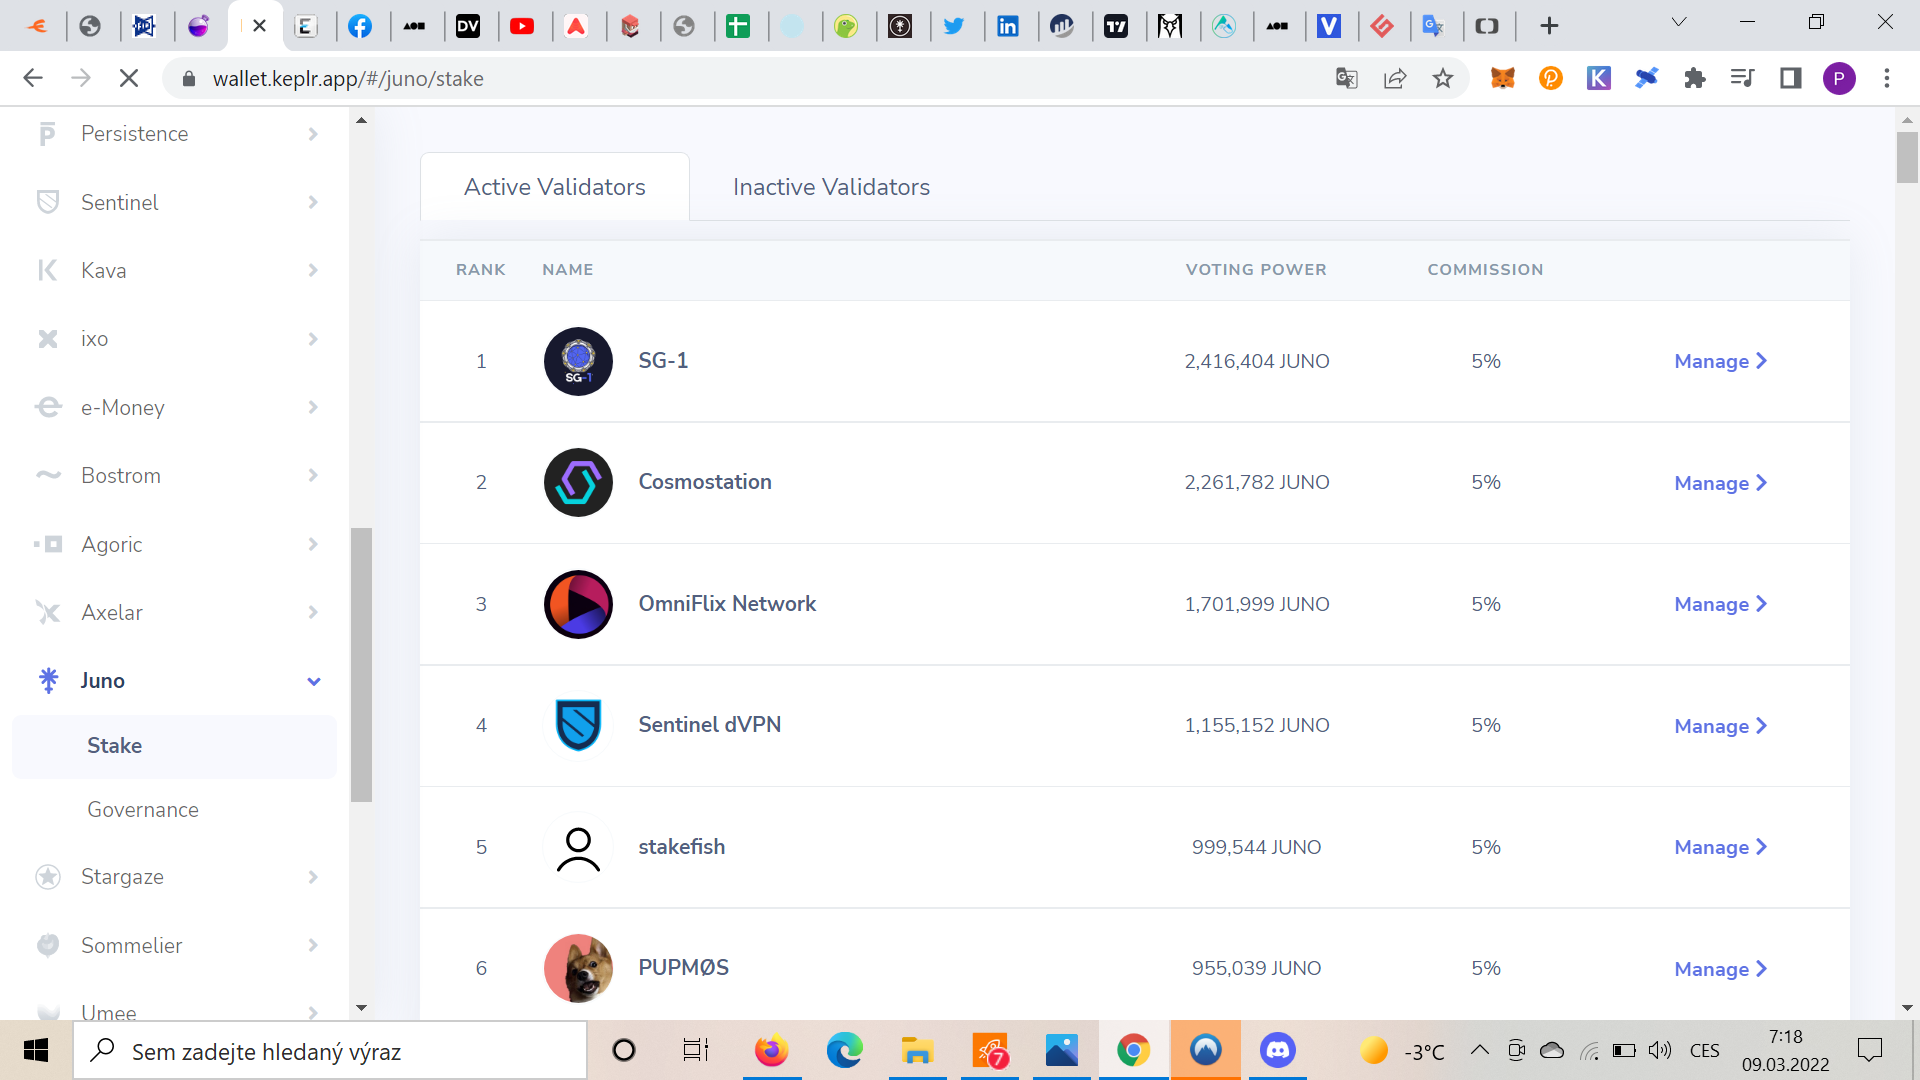Viewport: 1920px width, 1080px height.
Task: Click Manage for stakefish validator
Action: coord(1720,847)
